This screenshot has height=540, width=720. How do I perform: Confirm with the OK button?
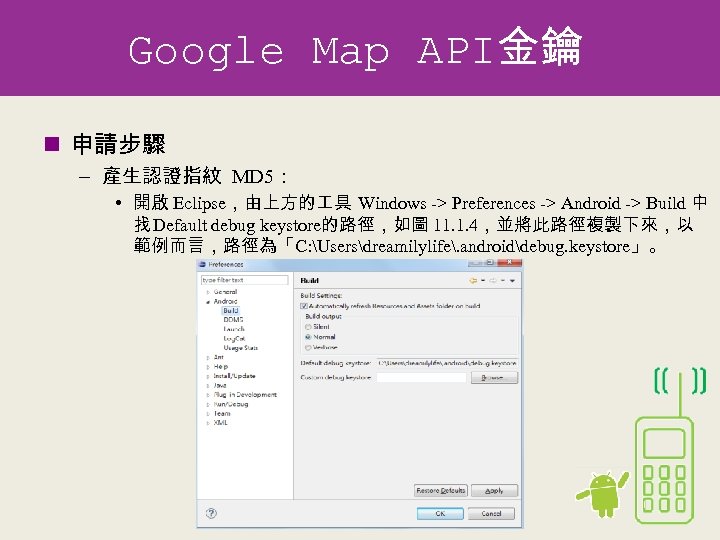(x=440, y=514)
